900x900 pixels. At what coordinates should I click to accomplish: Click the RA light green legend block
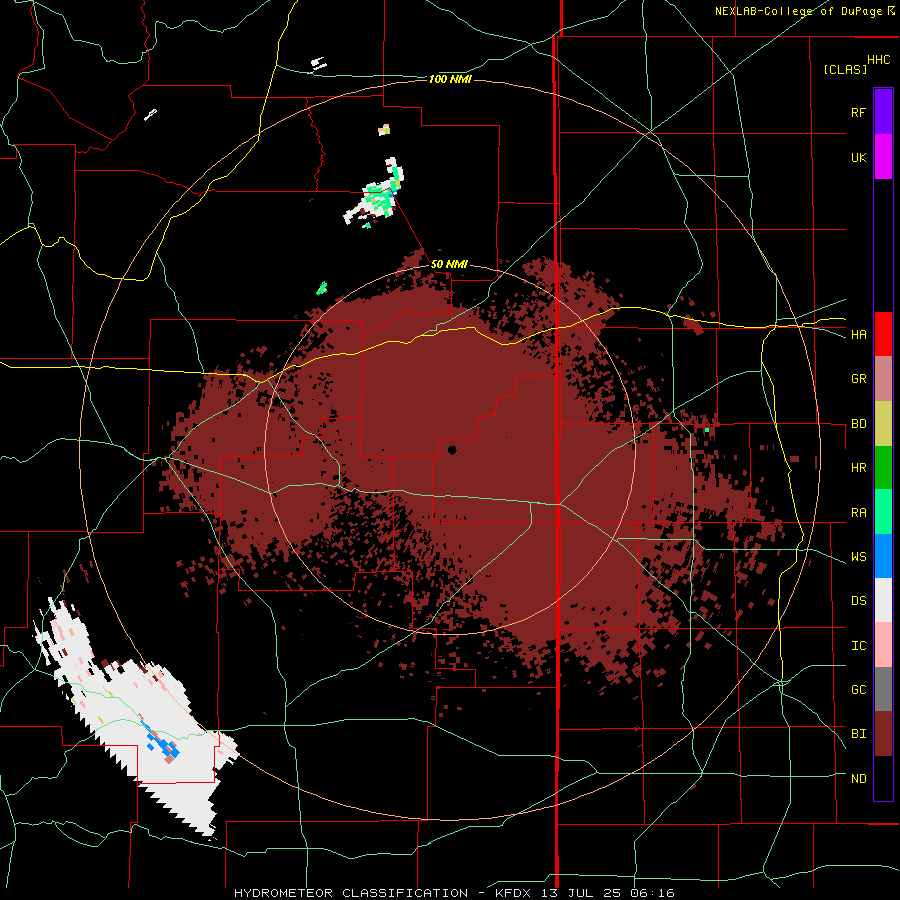(883, 512)
